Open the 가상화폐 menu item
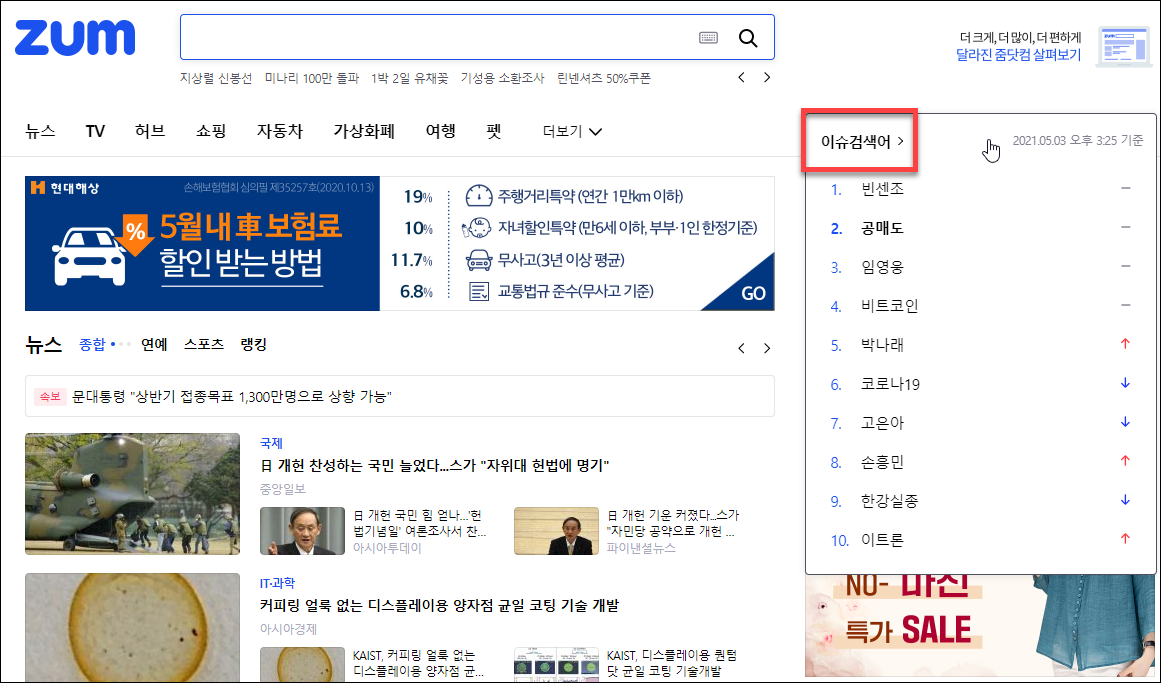The width and height of the screenshot is (1161, 683). click(x=364, y=131)
